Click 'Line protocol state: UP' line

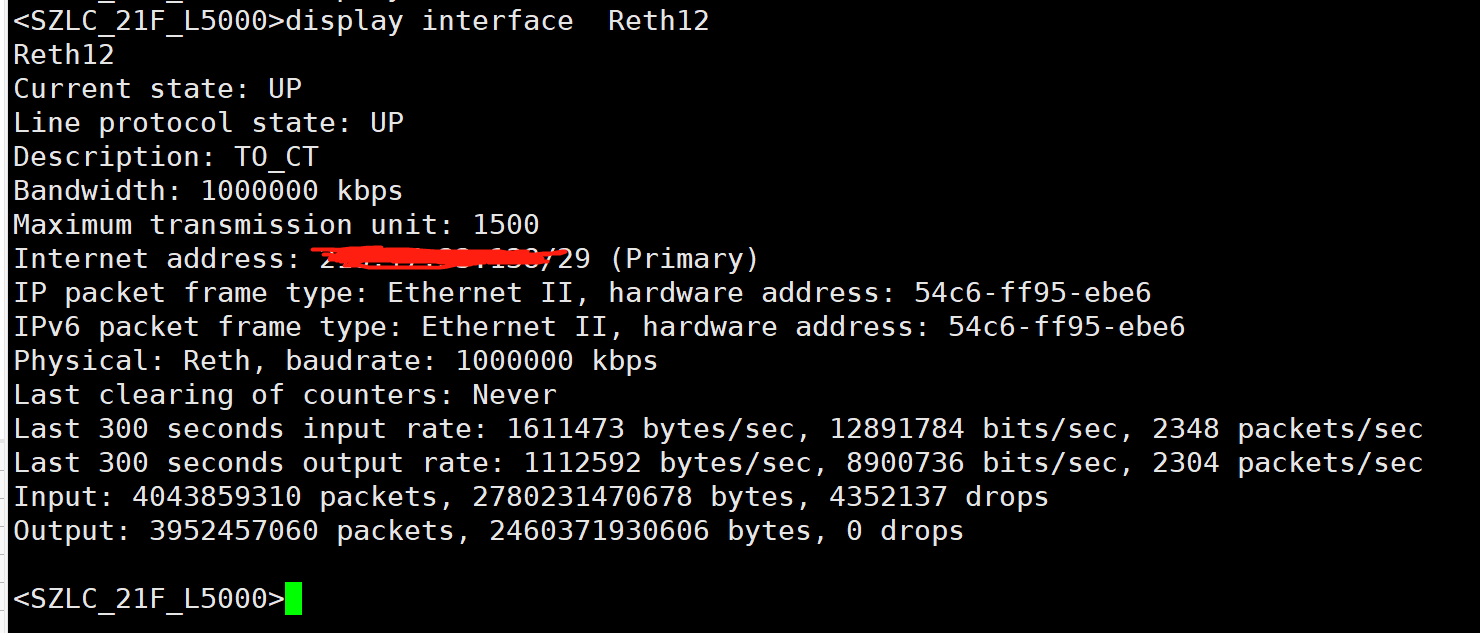(x=208, y=123)
